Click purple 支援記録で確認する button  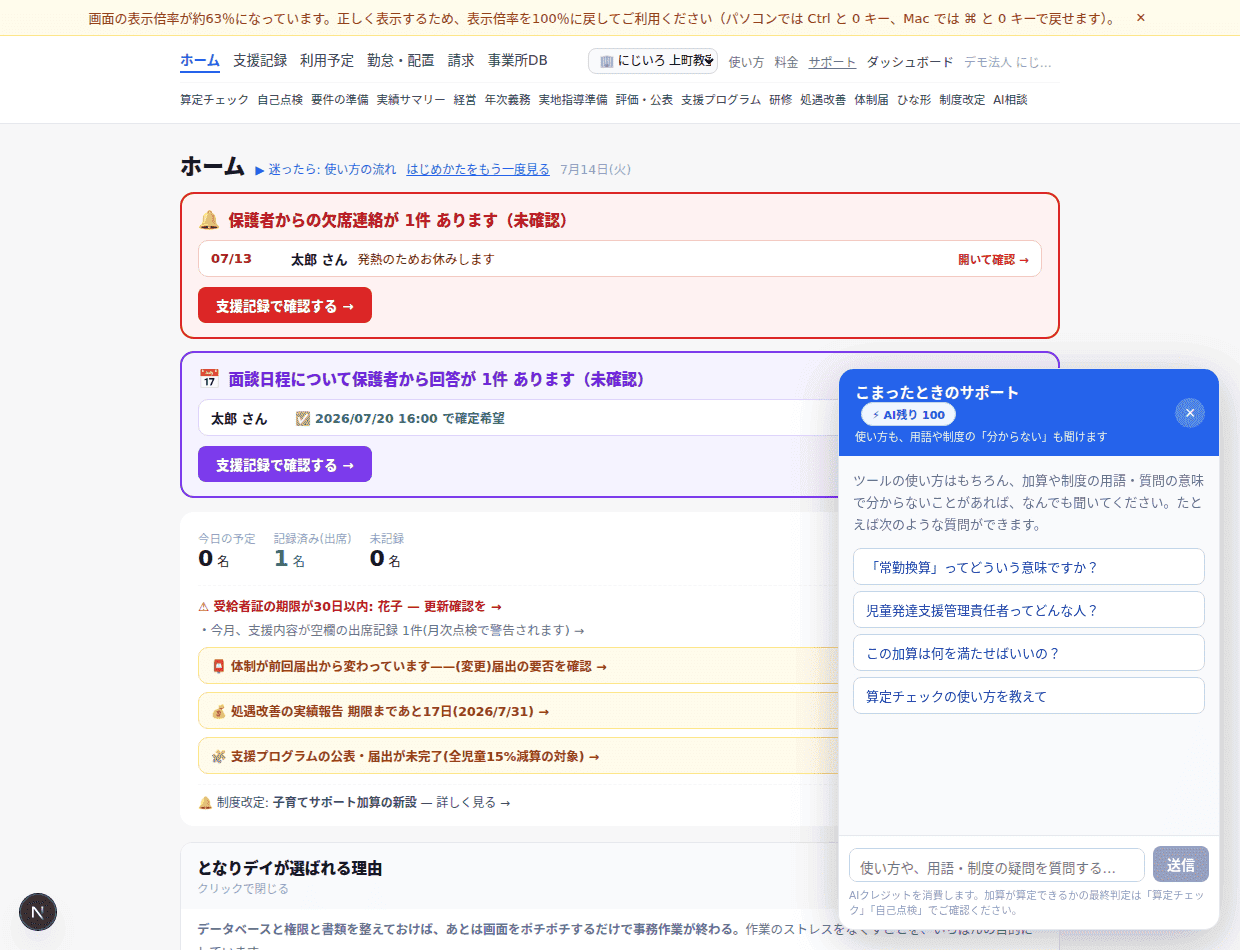point(285,465)
